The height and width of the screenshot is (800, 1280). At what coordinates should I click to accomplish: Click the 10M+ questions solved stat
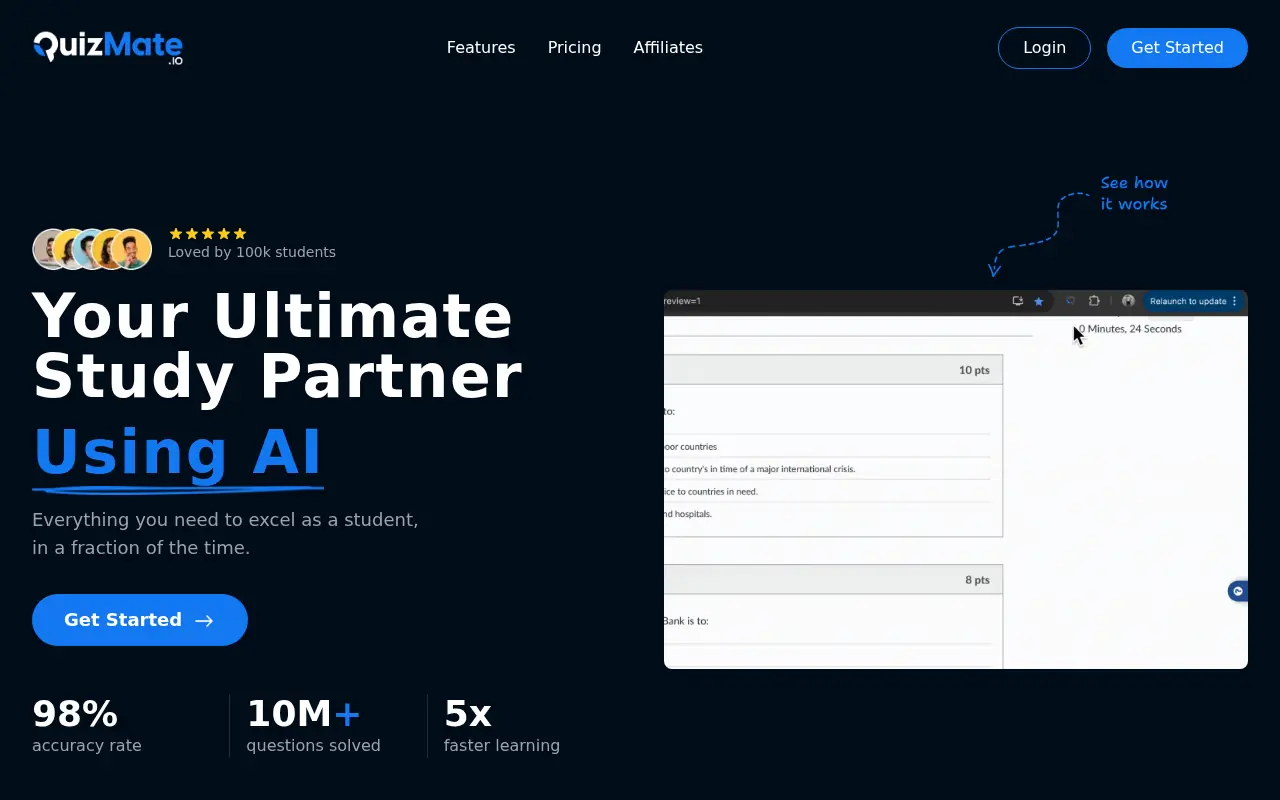[313, 726]
